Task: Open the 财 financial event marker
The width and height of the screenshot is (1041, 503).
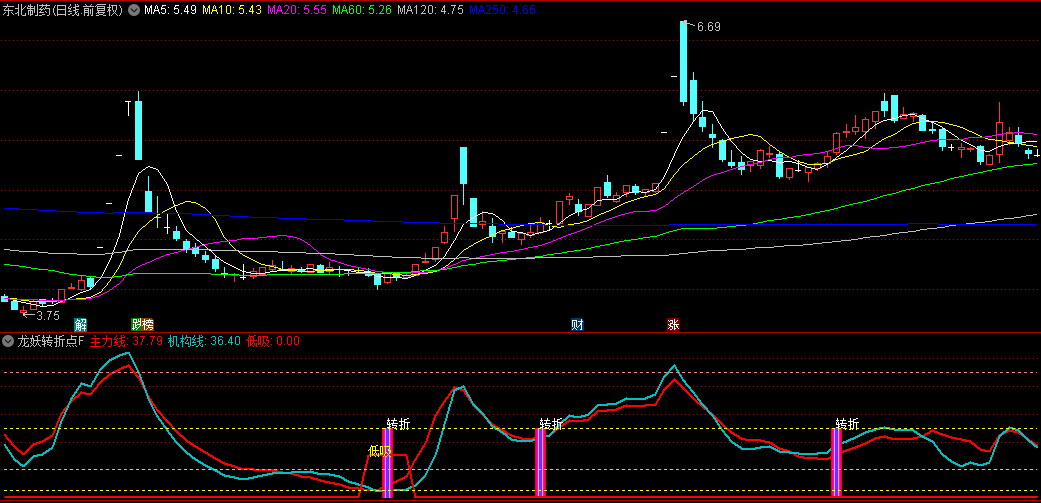Action: click(577, 325)
